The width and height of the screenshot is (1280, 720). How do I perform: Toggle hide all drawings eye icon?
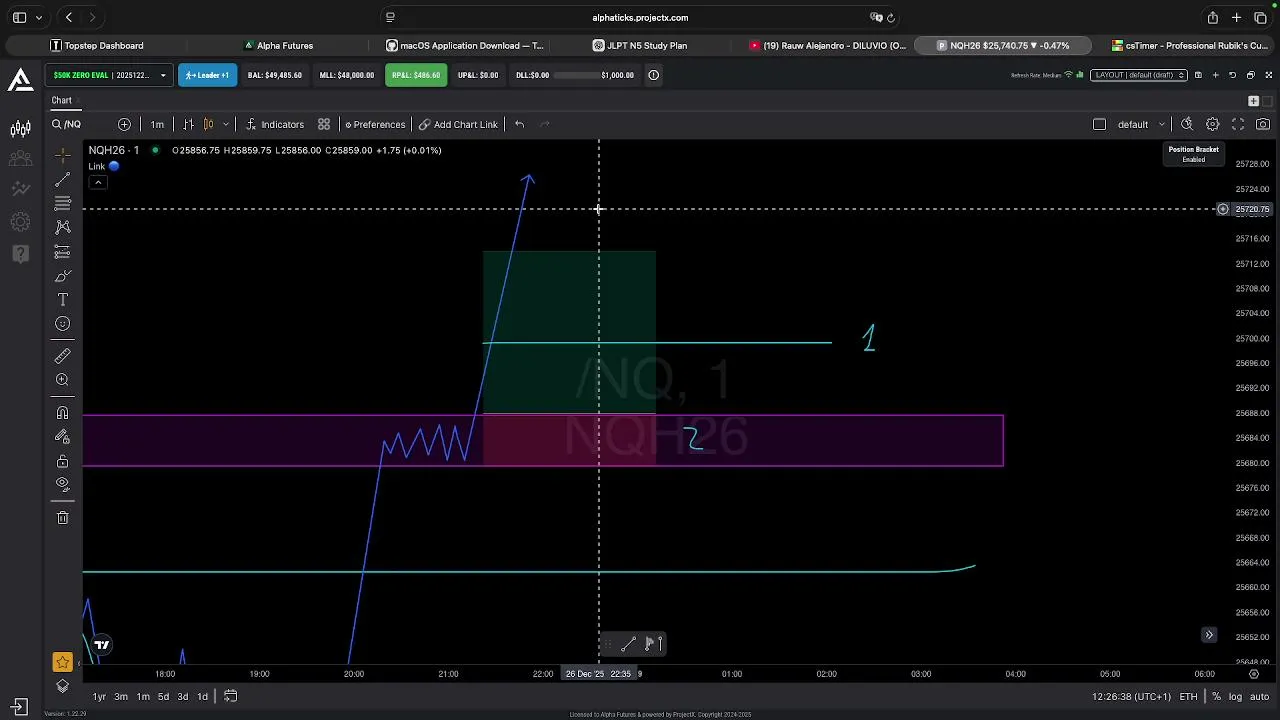[x=62, y=484]
